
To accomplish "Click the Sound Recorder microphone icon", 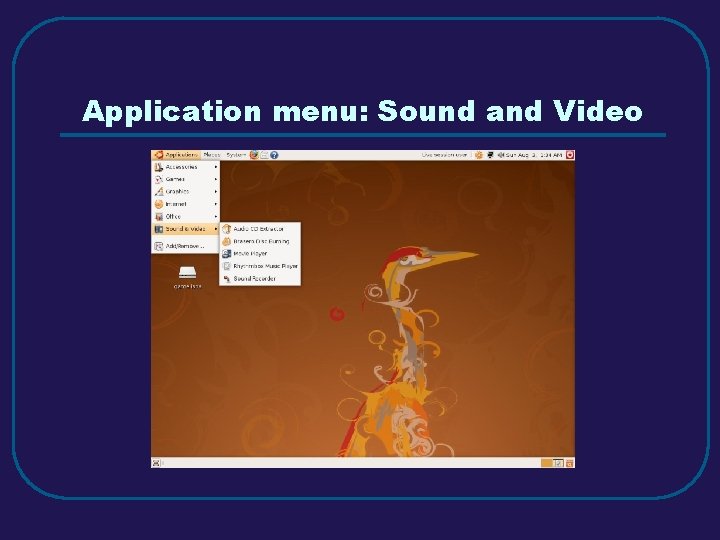I will (226, 278).
